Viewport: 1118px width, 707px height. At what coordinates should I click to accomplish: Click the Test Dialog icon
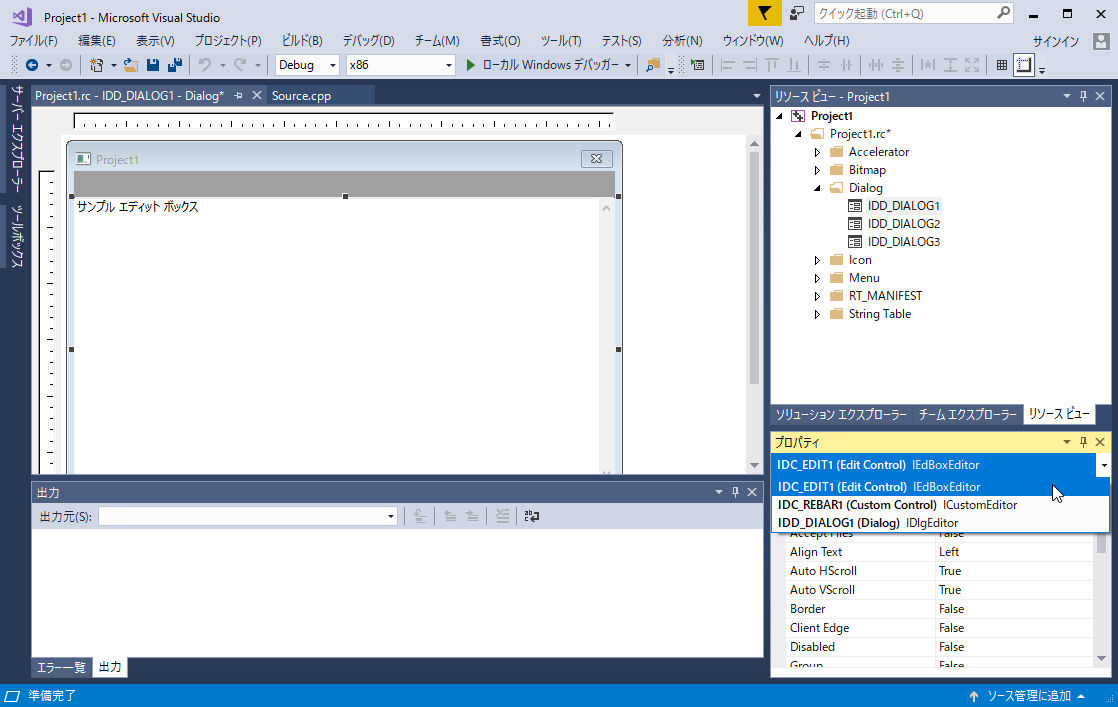(697, 65)
